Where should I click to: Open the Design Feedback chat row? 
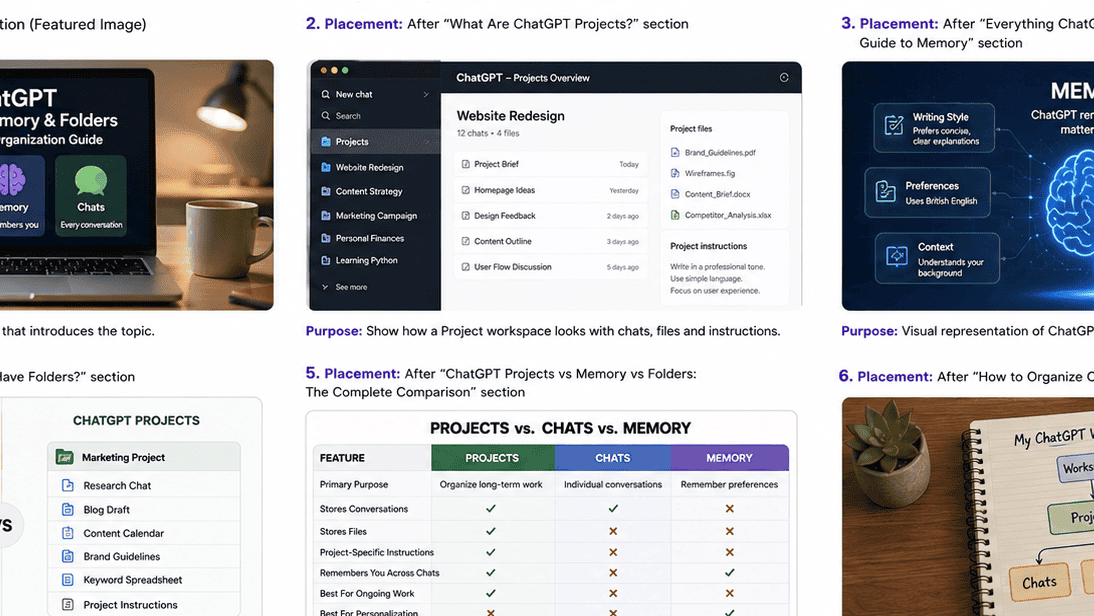click(550, 216)
